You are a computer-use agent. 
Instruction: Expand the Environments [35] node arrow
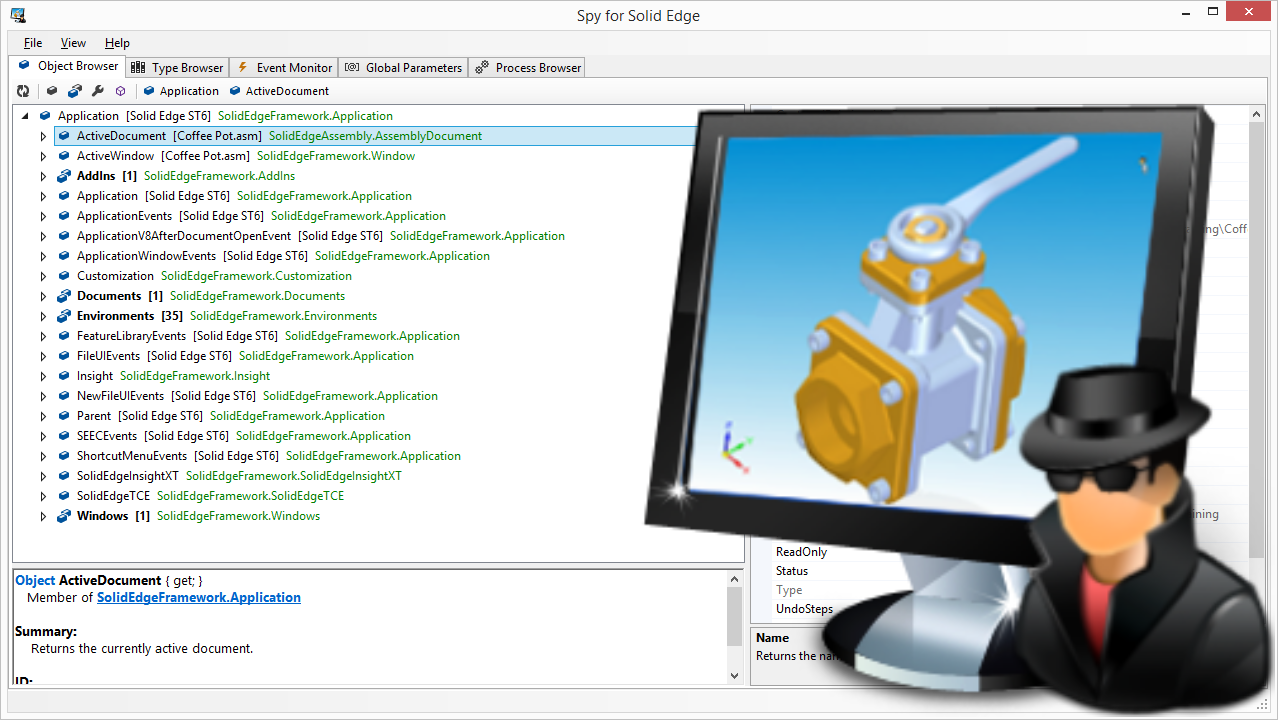tap(43, 316)
